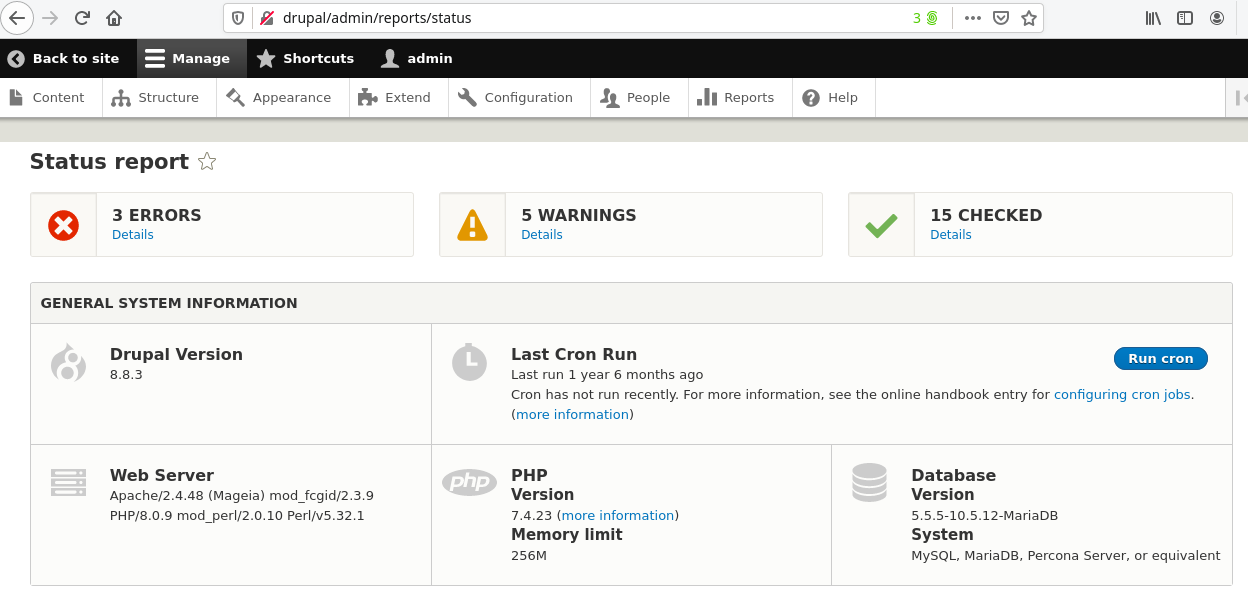Go to browser home icon
This screenshot has width=1248, height=602.
click(114, 18)
